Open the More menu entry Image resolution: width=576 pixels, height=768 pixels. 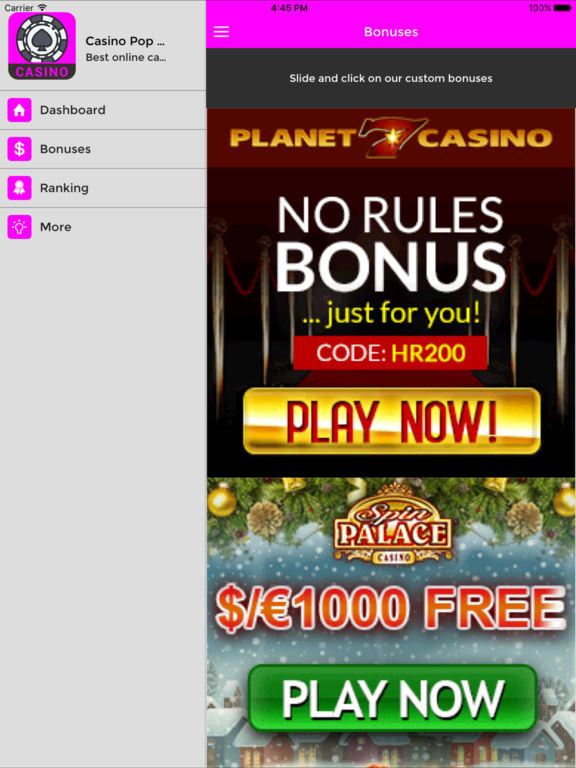click(103, 227)
